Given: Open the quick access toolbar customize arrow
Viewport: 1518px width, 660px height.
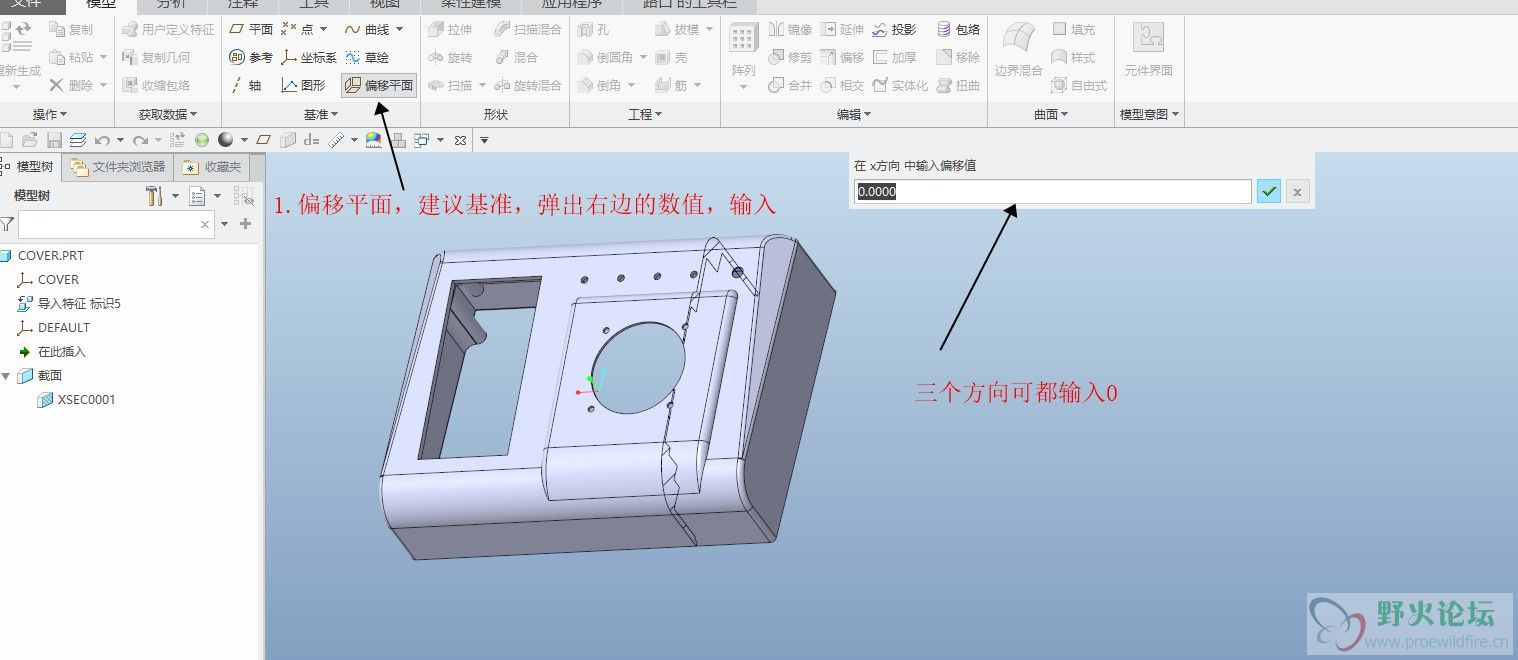Looking at the screenshot, I should click(484, 140).
